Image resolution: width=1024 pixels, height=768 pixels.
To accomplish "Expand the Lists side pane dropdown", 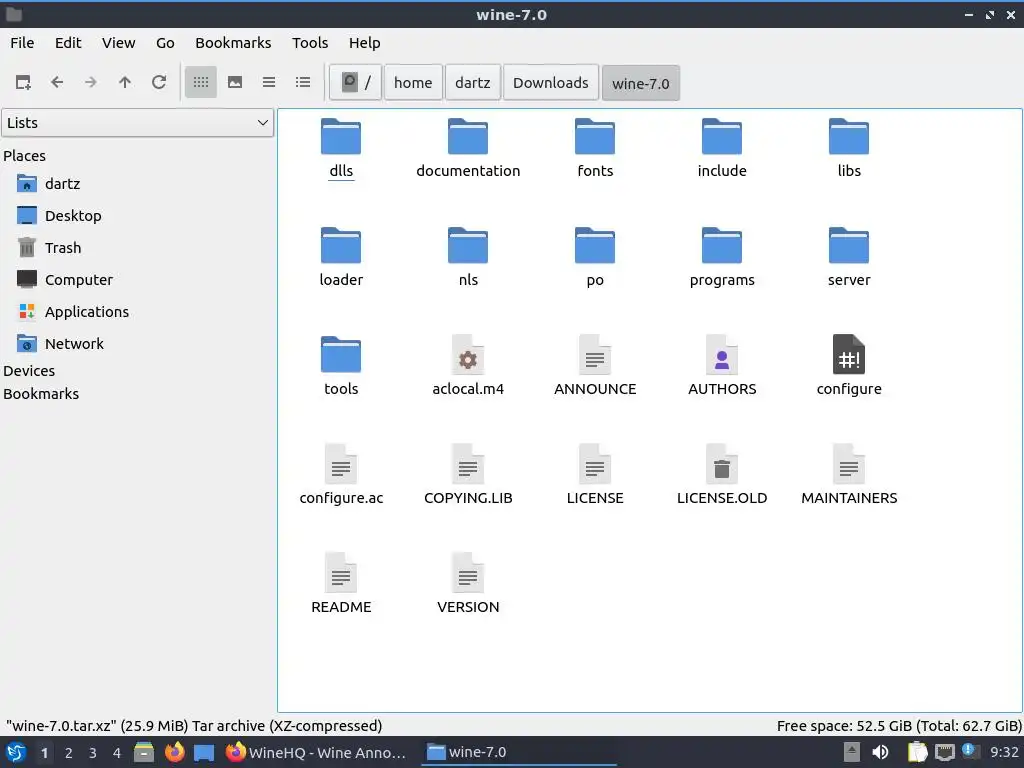I will [138, 123].
